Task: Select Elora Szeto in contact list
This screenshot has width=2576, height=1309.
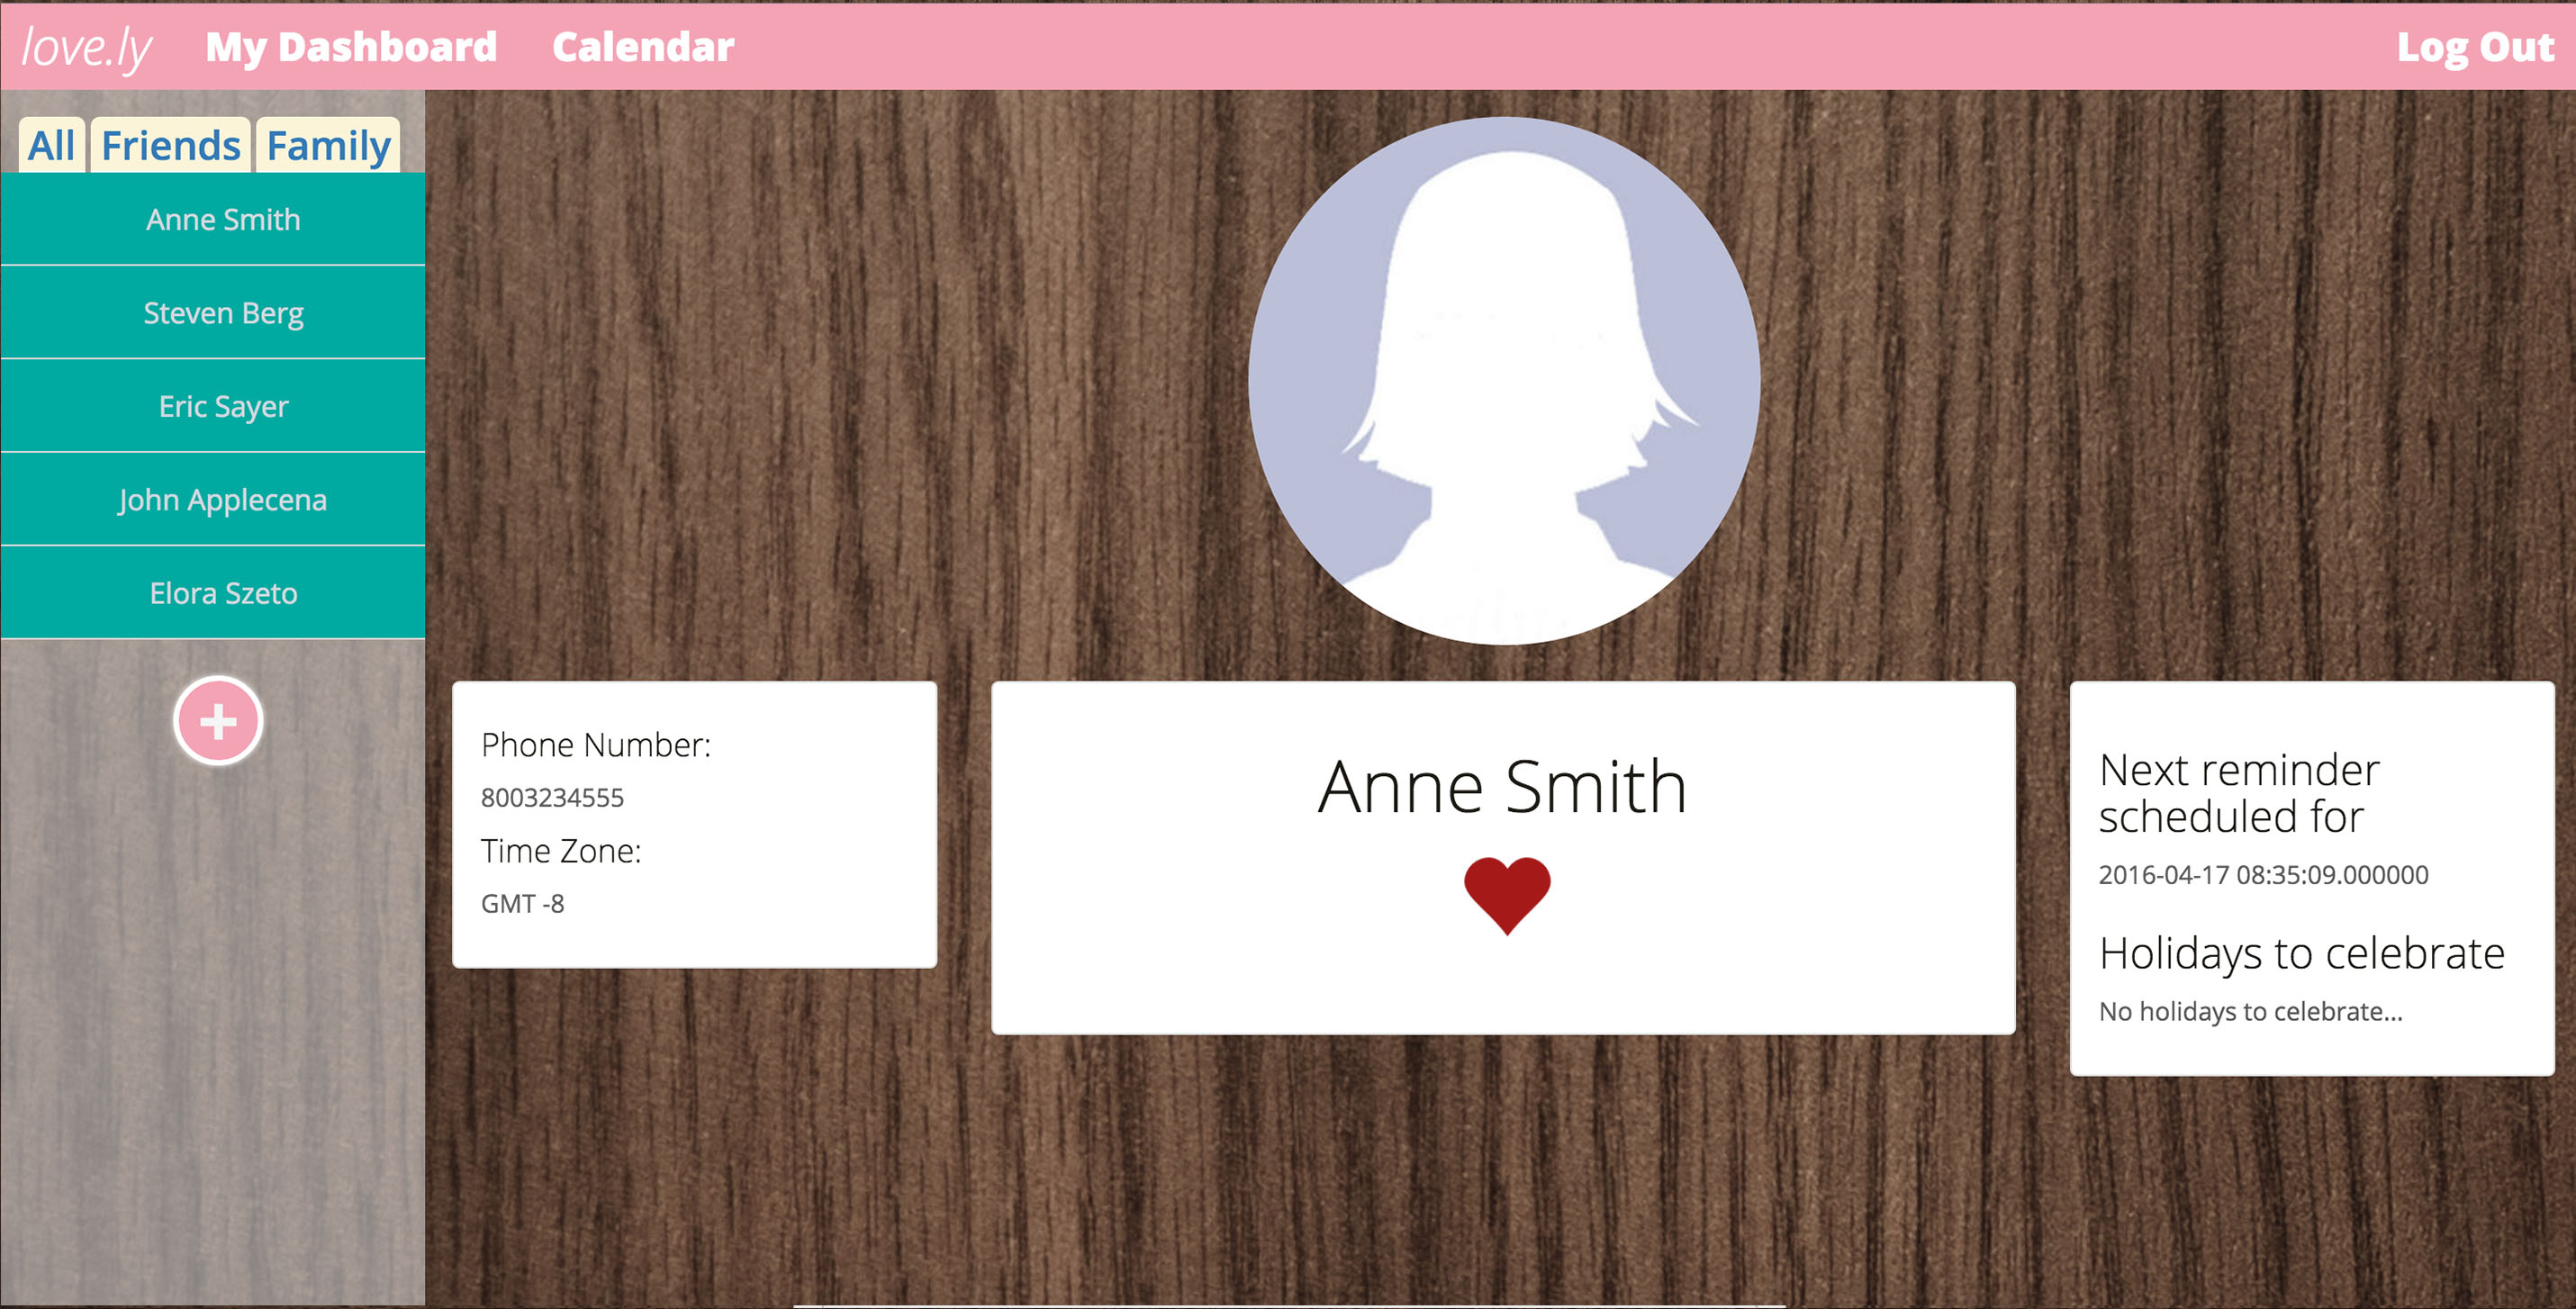Action: (x=223, y=593)
